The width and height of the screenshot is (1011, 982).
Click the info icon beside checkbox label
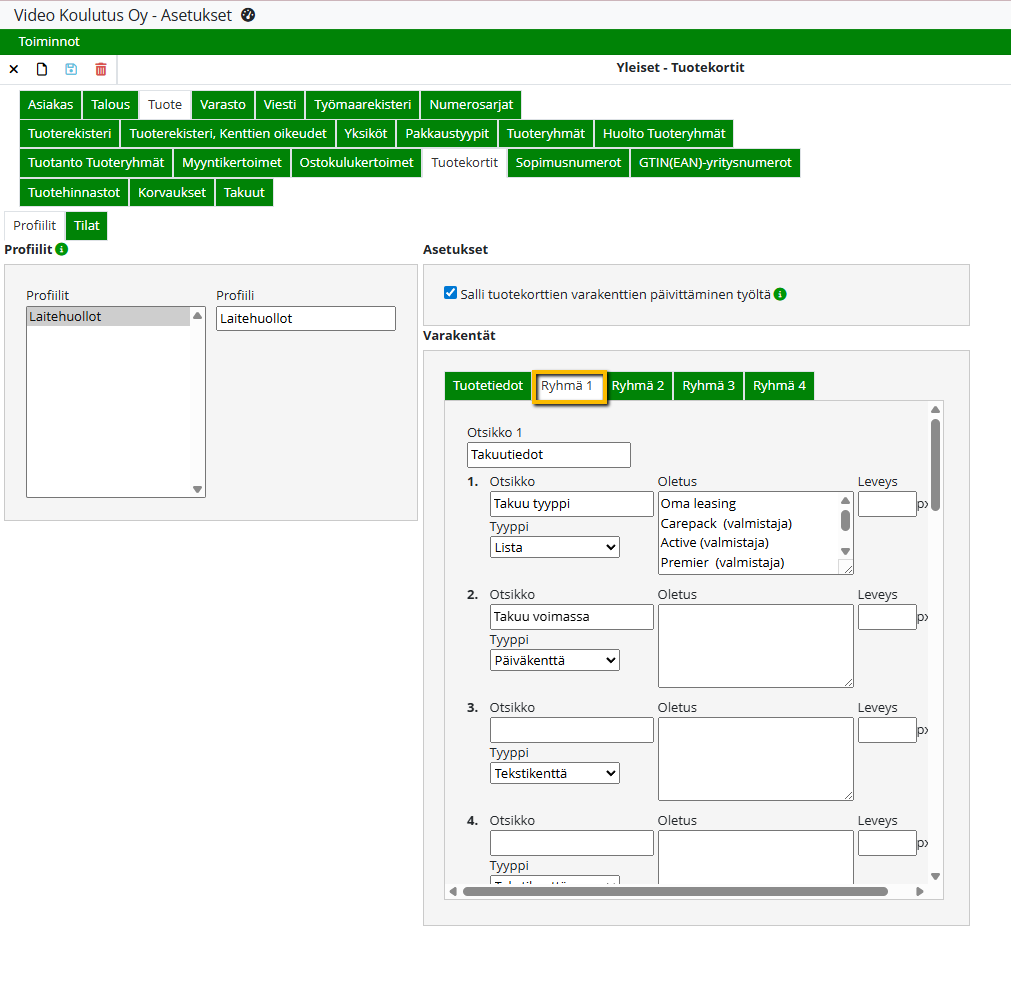pyautogui.click(x=780, y=294)
